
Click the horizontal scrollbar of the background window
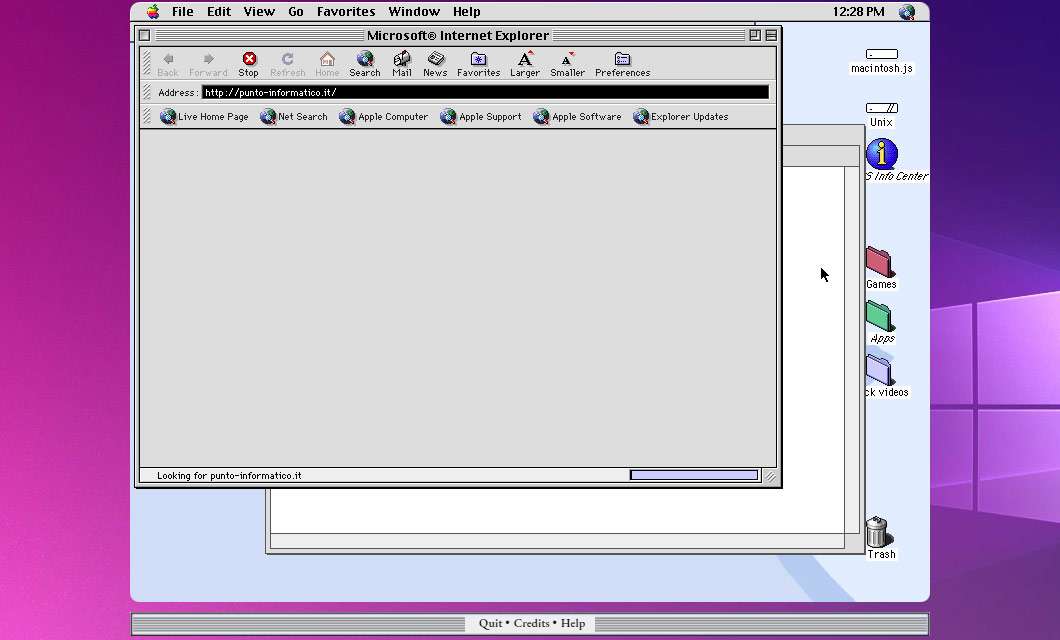(557, 541)
